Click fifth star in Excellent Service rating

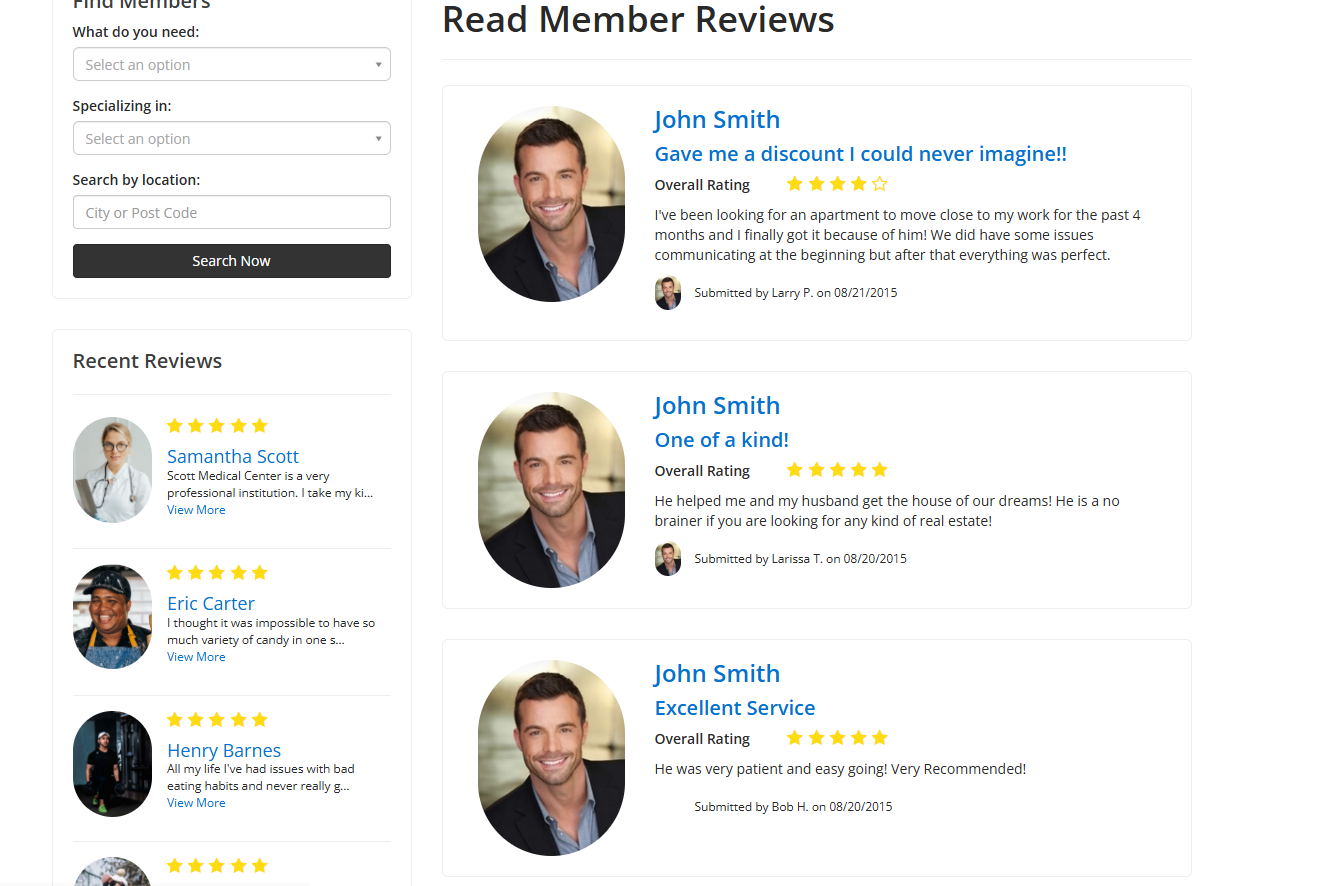(x=880, y=738)
